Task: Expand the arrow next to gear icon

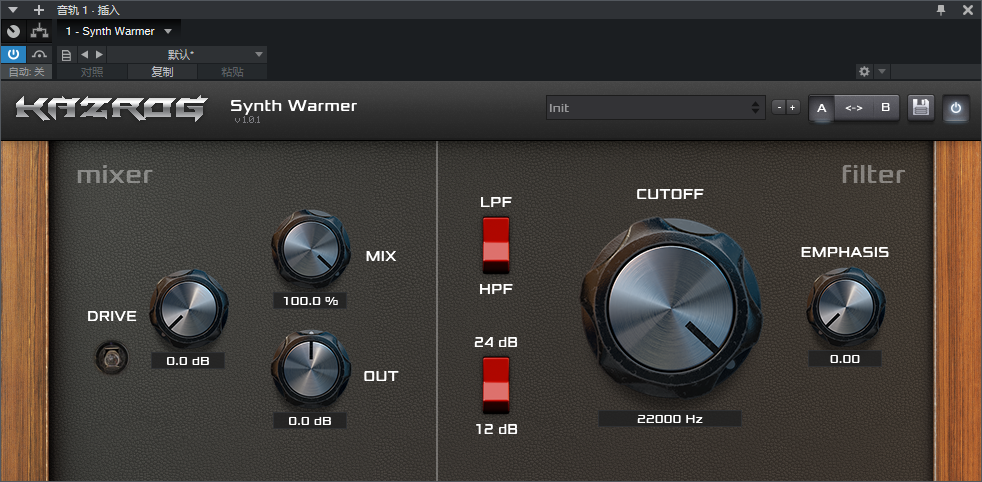Action: point(882,71)
